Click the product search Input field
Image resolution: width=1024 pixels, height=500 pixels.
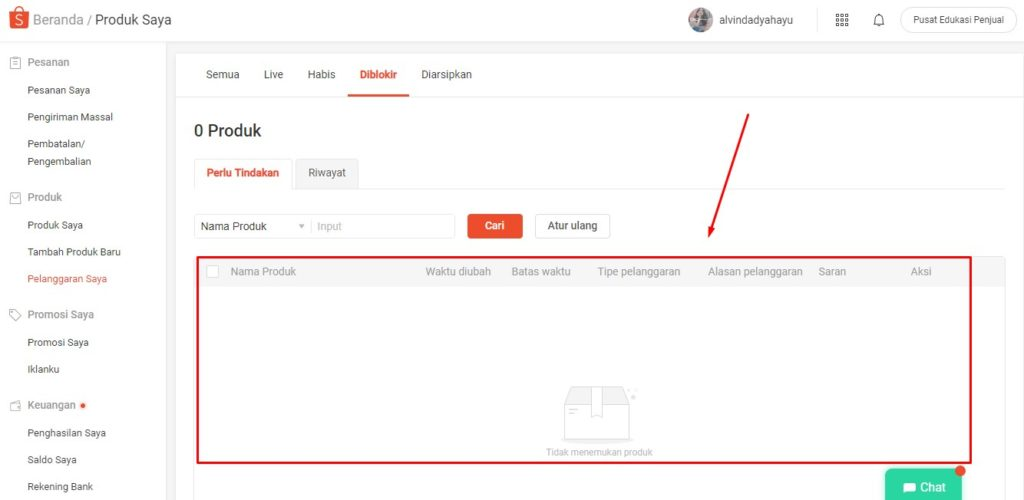pyautogui.click(x=383, y=227)
